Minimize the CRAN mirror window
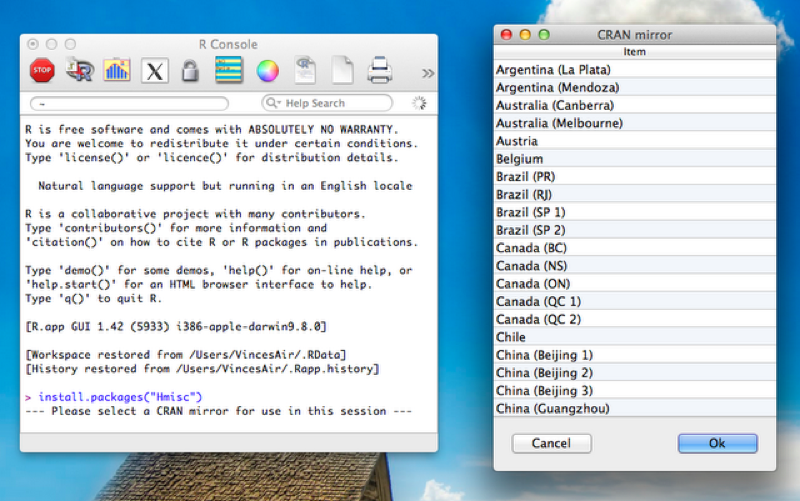 [x=525, y=35]
